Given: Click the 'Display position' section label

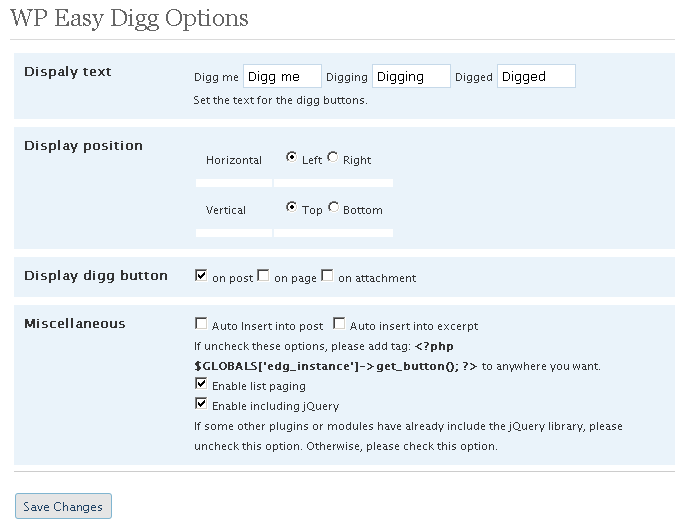Looking at the screenshot, I should coord(83,145).
